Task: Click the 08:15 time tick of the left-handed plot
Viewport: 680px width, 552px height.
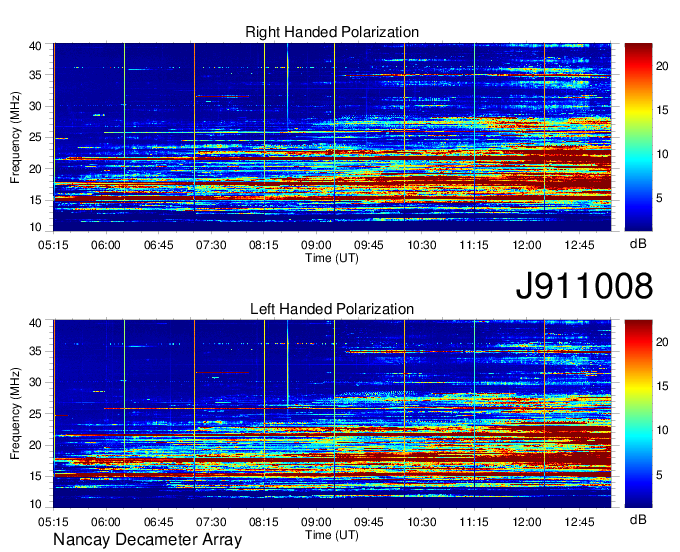Action: click(264, 522)
